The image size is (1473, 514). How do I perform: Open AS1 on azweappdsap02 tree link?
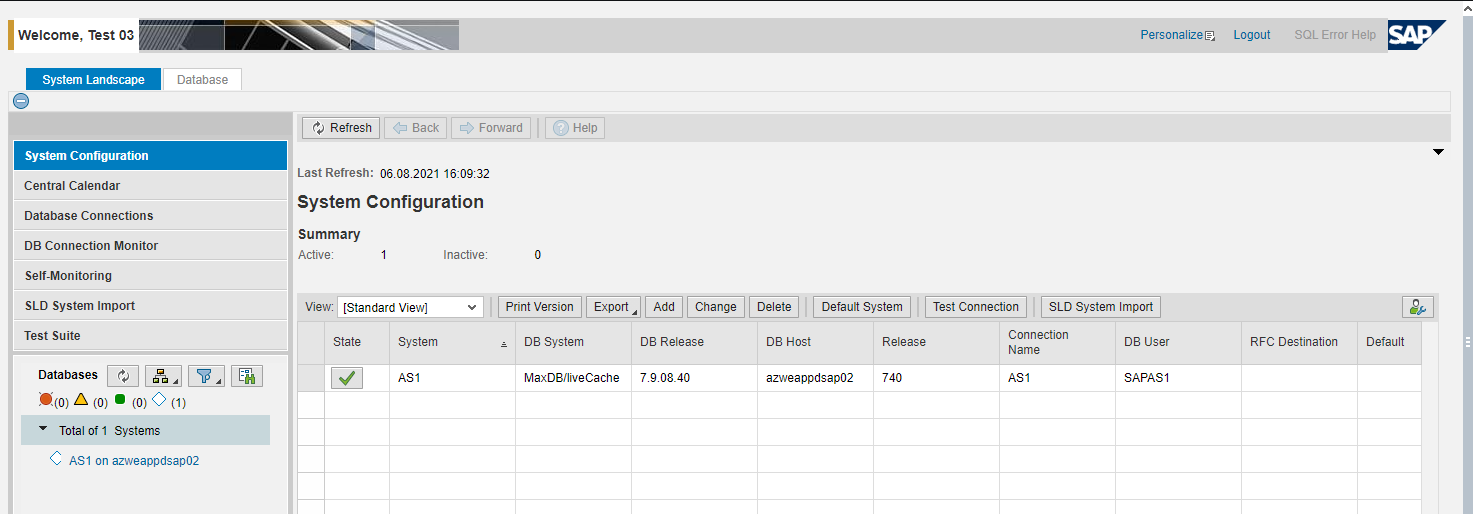click(133, 461)
